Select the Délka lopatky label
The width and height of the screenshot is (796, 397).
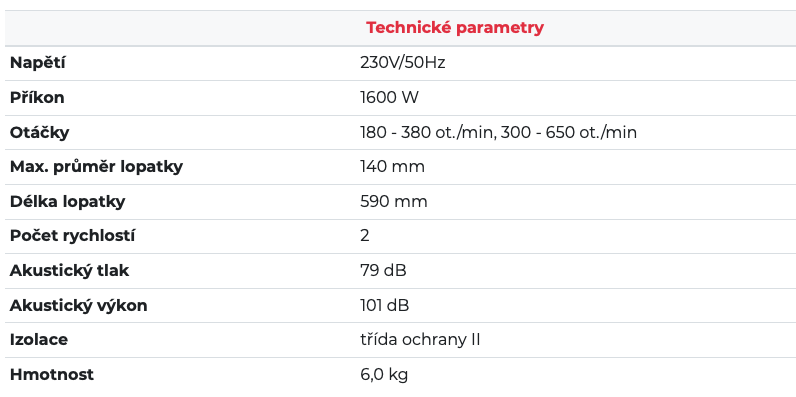tap(68, 202)
